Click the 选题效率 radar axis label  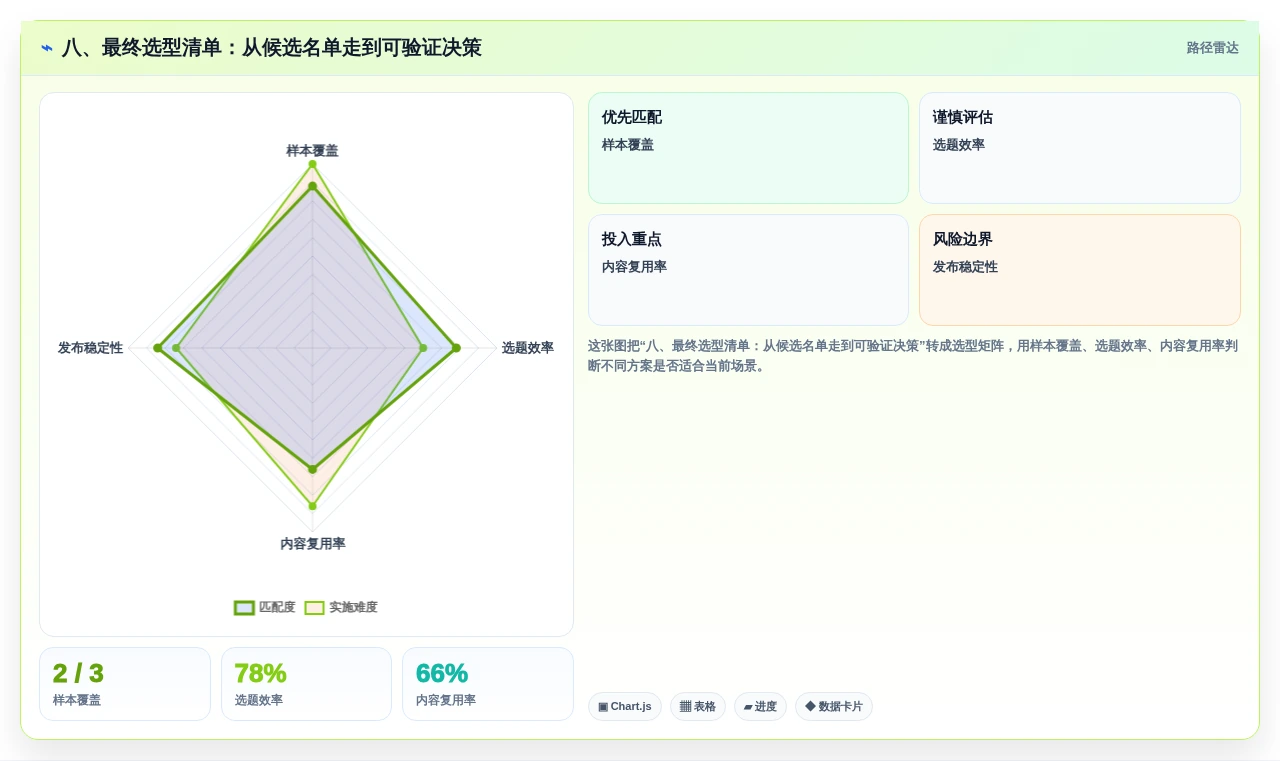(528, 348)
